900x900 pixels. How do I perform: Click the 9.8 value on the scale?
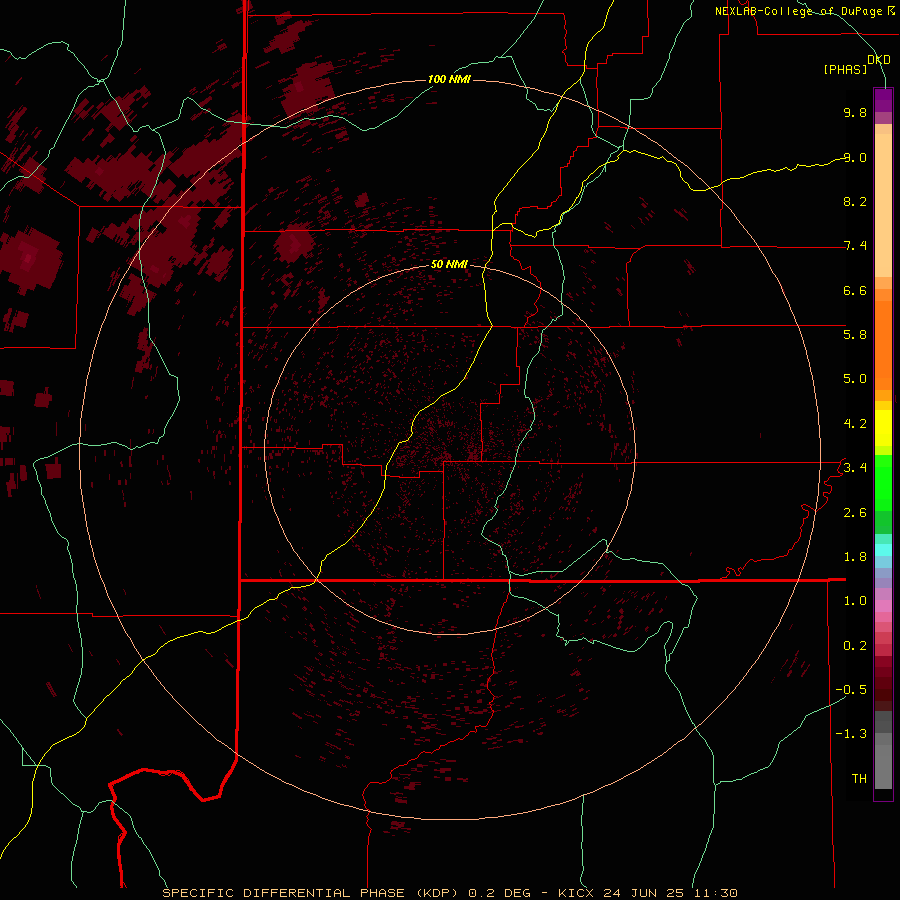click(x=855, y=112)
